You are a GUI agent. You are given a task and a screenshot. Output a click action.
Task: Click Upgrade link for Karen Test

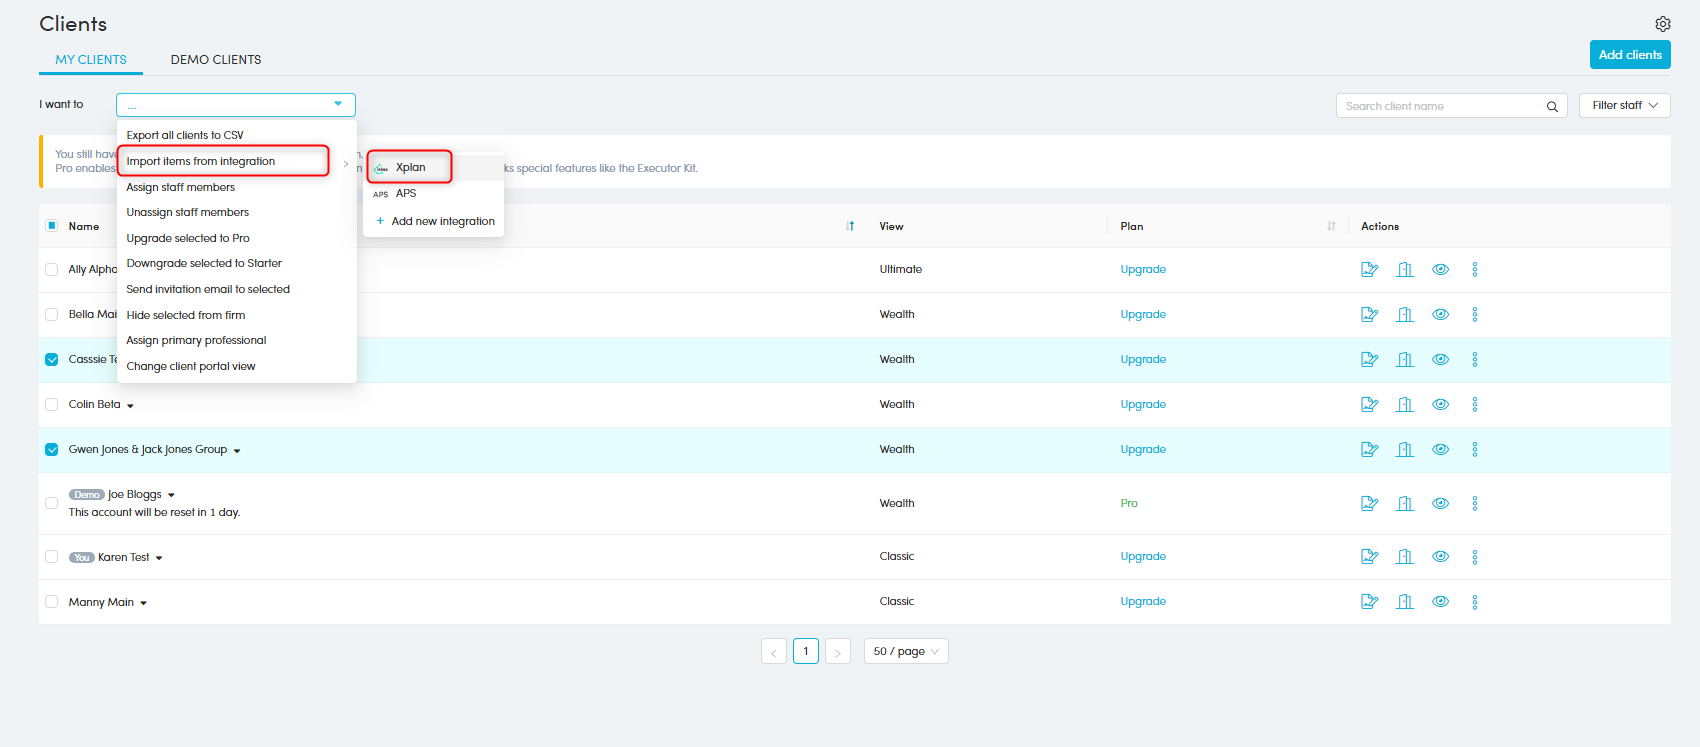[x=1142, y=557]
